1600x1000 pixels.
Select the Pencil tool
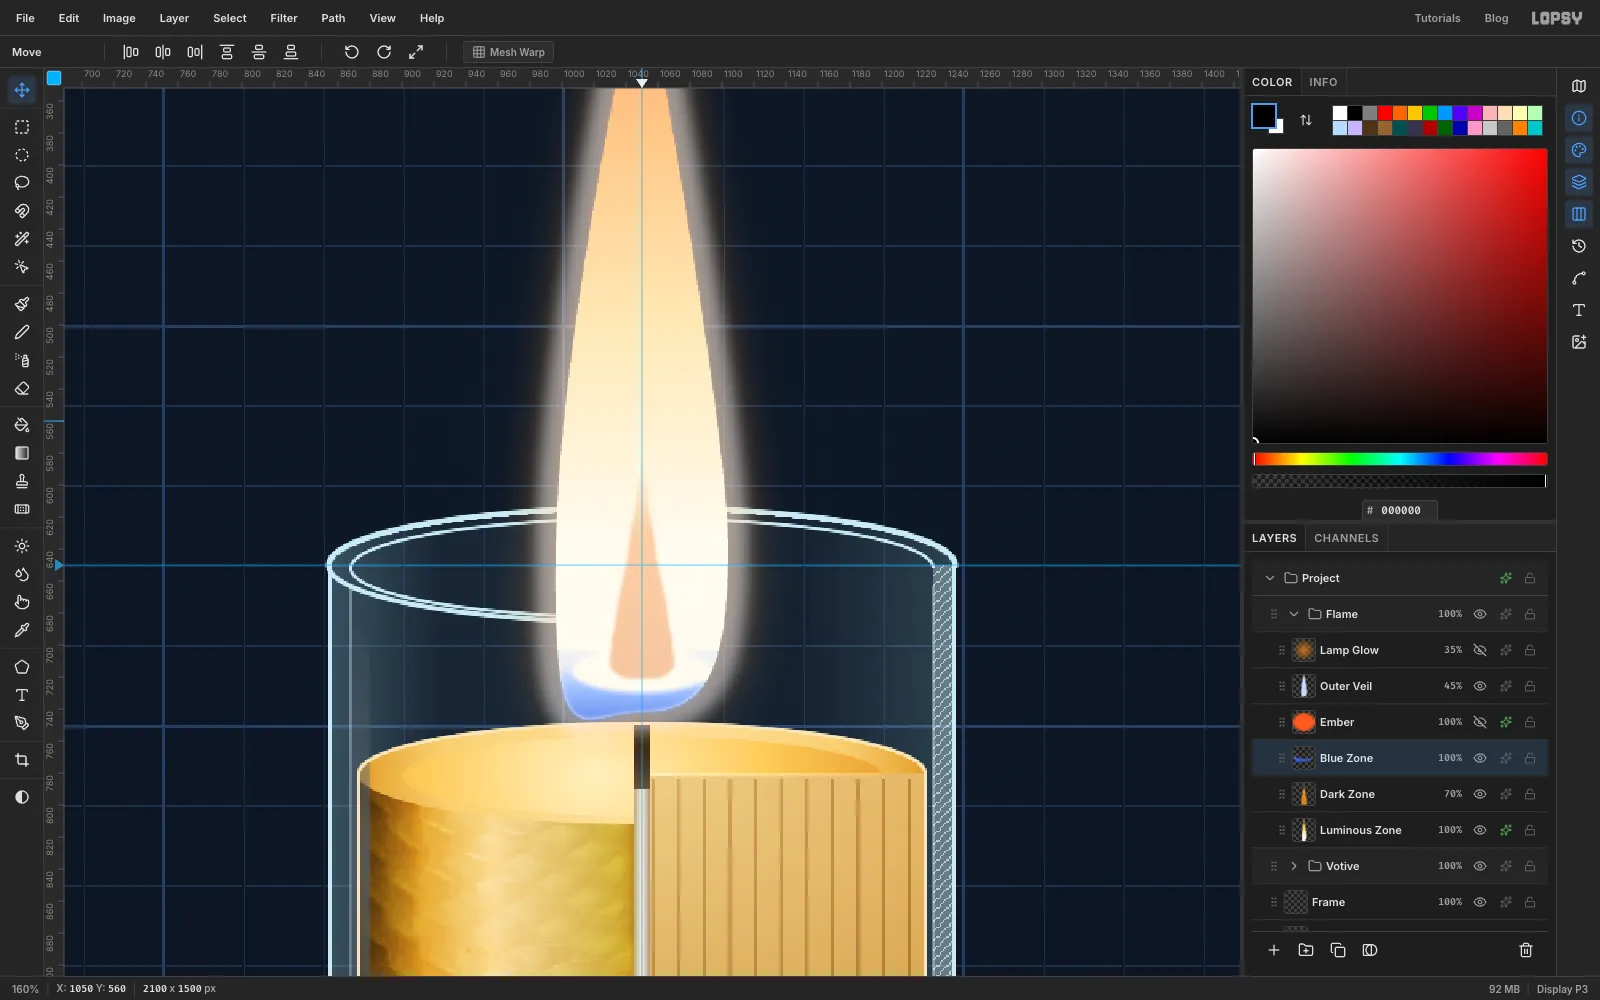pos(22,332)
